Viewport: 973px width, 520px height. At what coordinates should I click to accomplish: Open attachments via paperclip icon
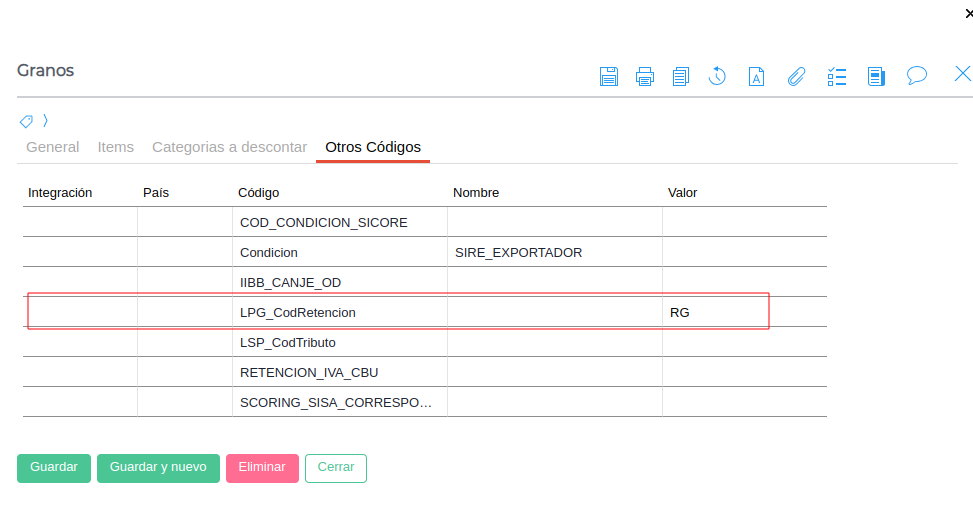coord(796,76)
